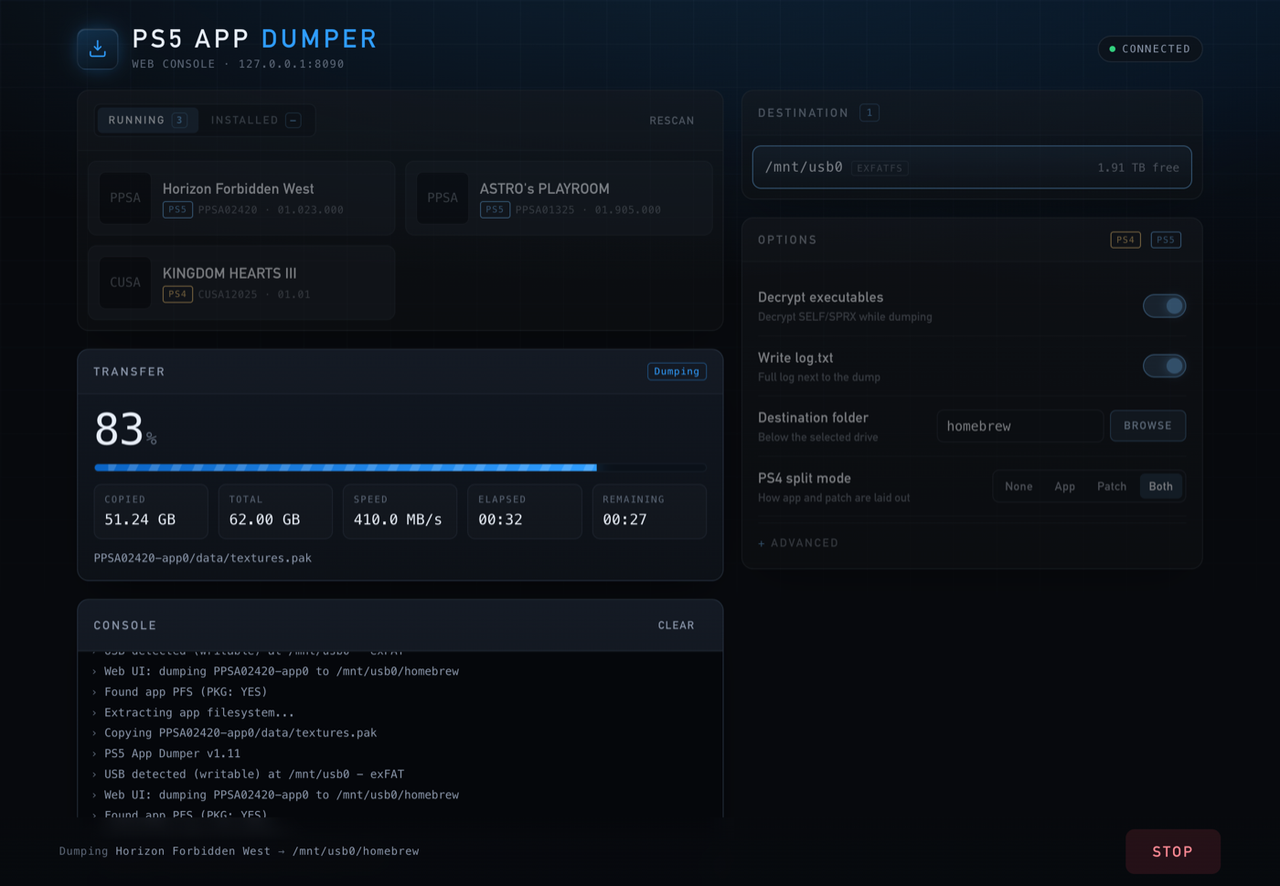Set PS4 split mode to None
Screen dimensions: 1280x886
[x=1019, y=486]
